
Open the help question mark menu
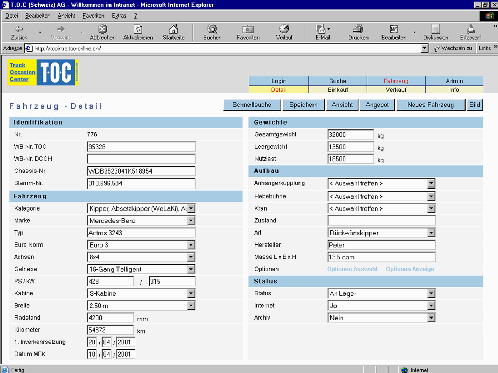(136, 16)
